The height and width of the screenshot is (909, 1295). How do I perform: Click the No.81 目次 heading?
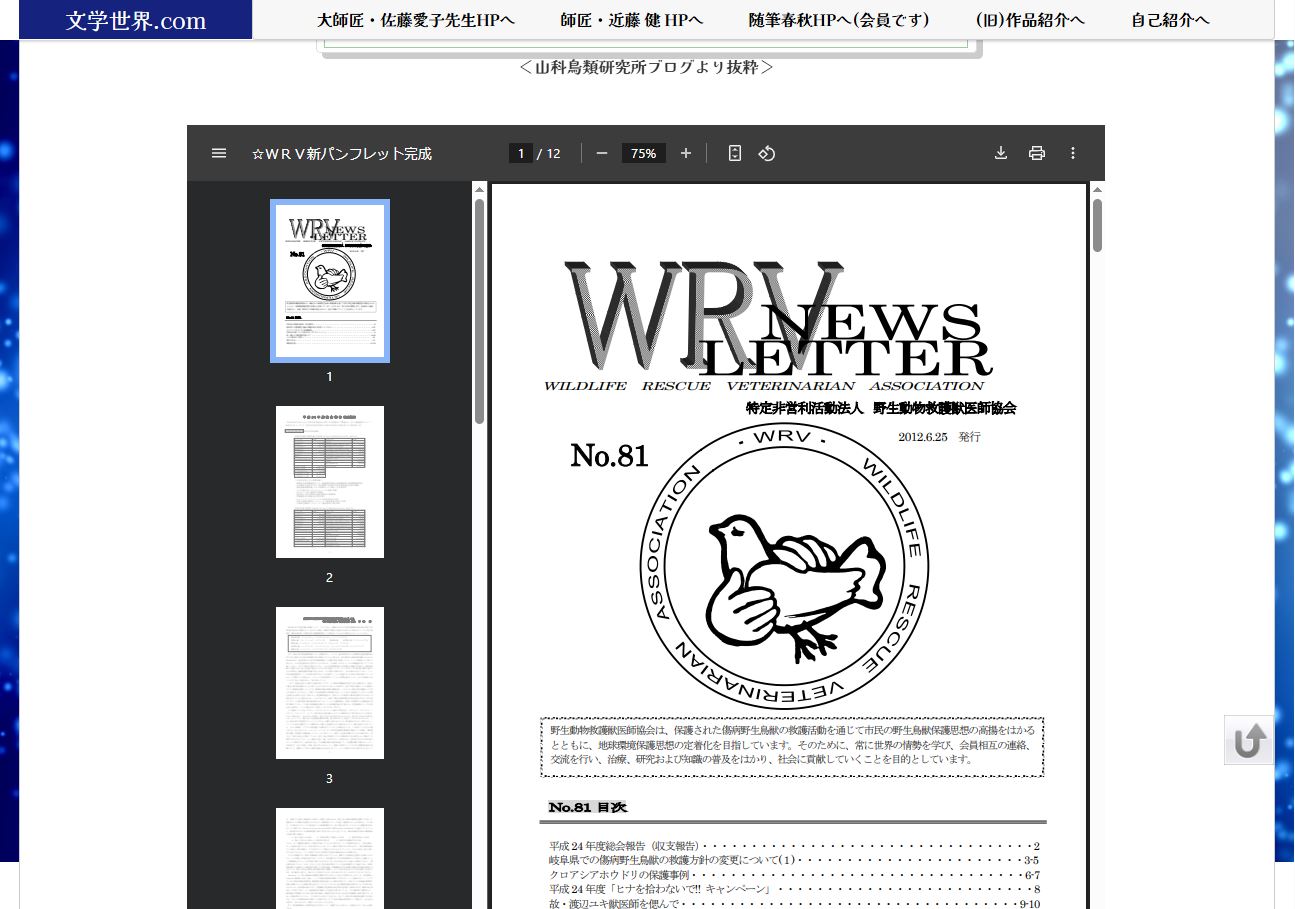pos(588,807)
